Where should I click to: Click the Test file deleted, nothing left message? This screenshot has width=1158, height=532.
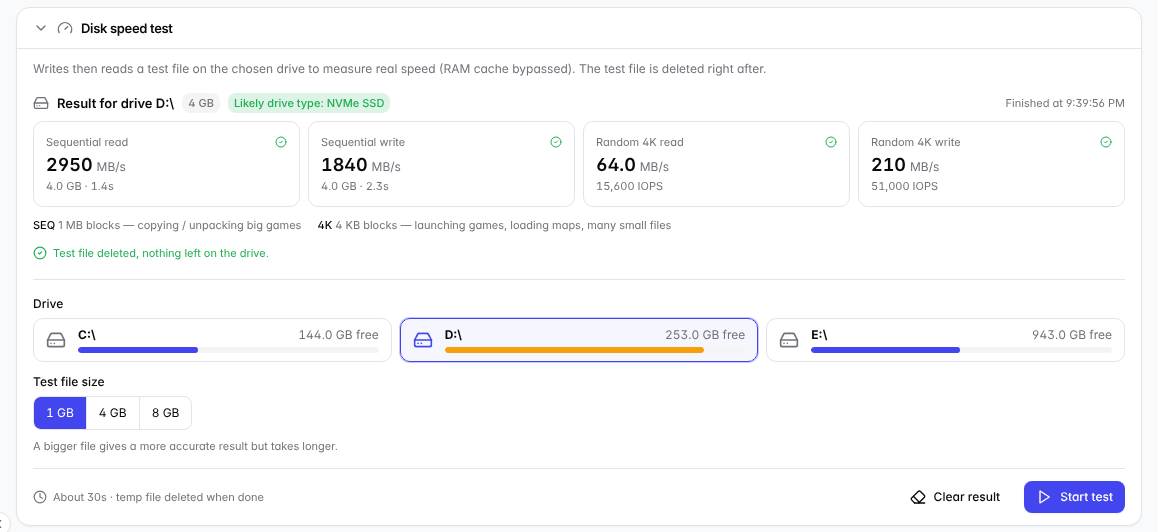coord(161,253)
